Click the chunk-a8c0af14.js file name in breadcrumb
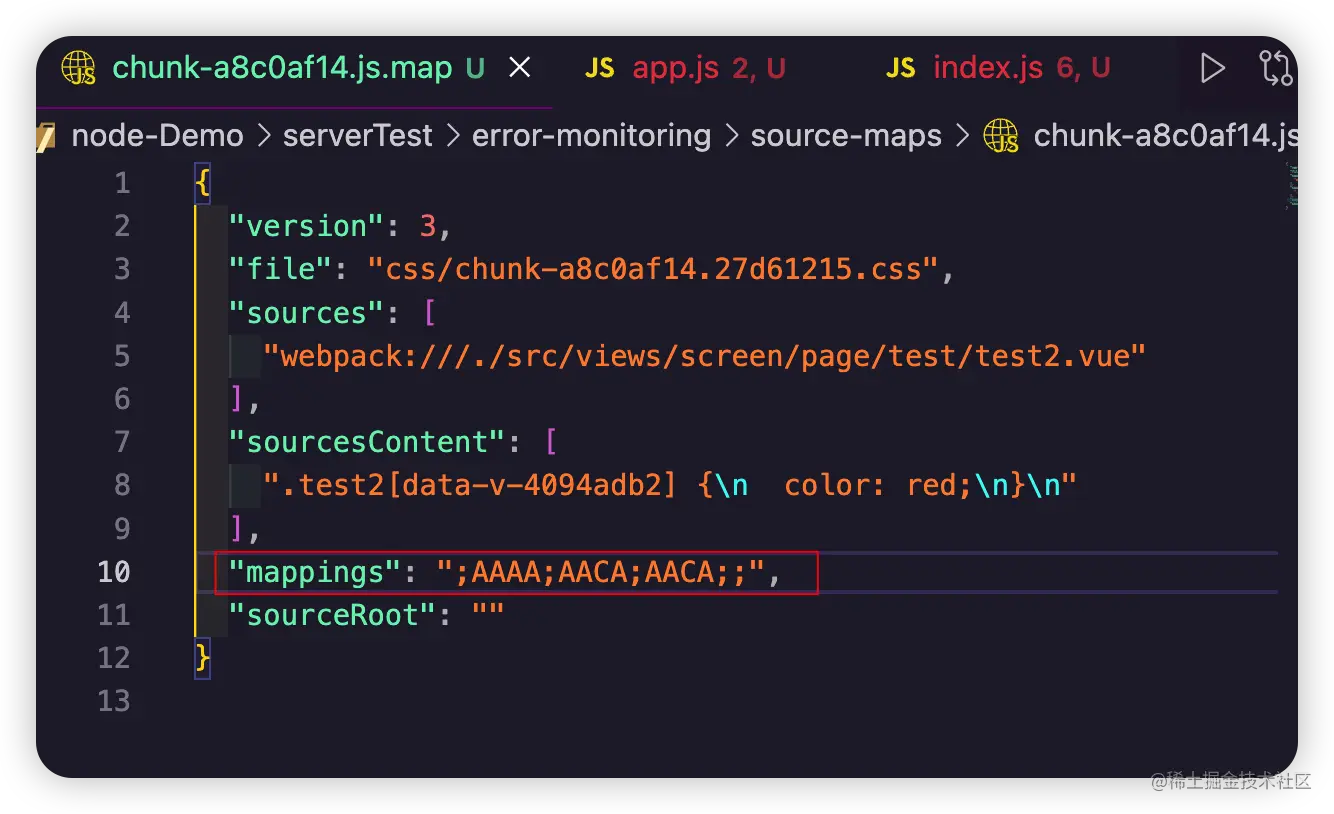 1165,136
